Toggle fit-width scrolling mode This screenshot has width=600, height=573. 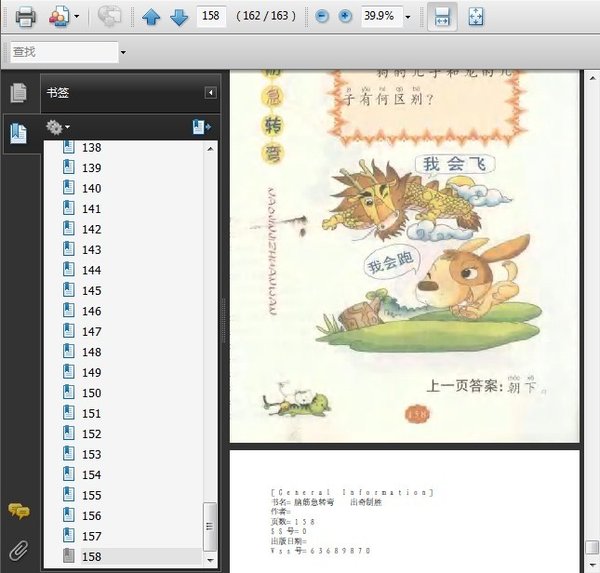pos(442,16)
